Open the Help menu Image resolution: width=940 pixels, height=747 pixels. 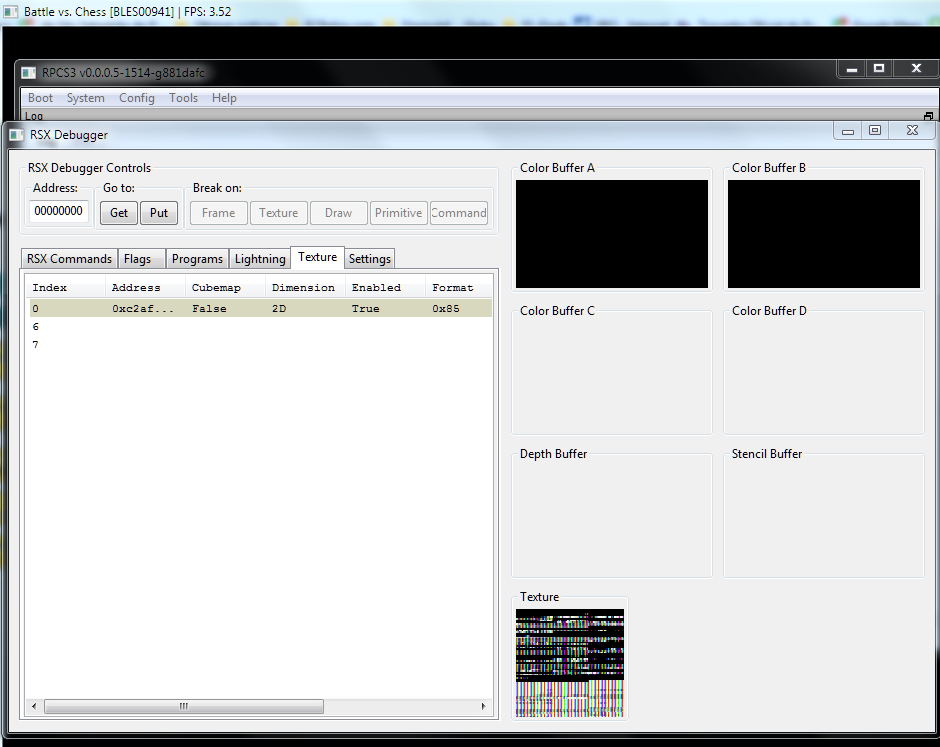[224, 98]
